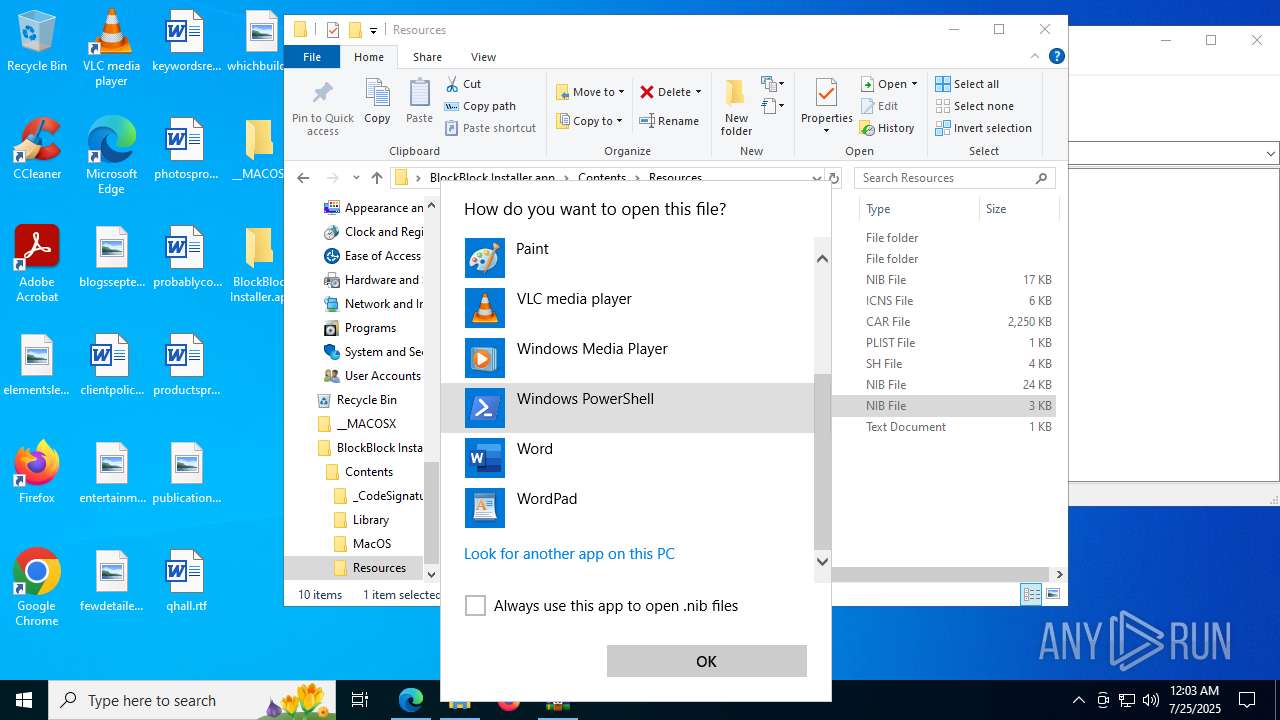Click the Rename command
The width and height of the screenshot is (1280, 720).
(669, 121)
